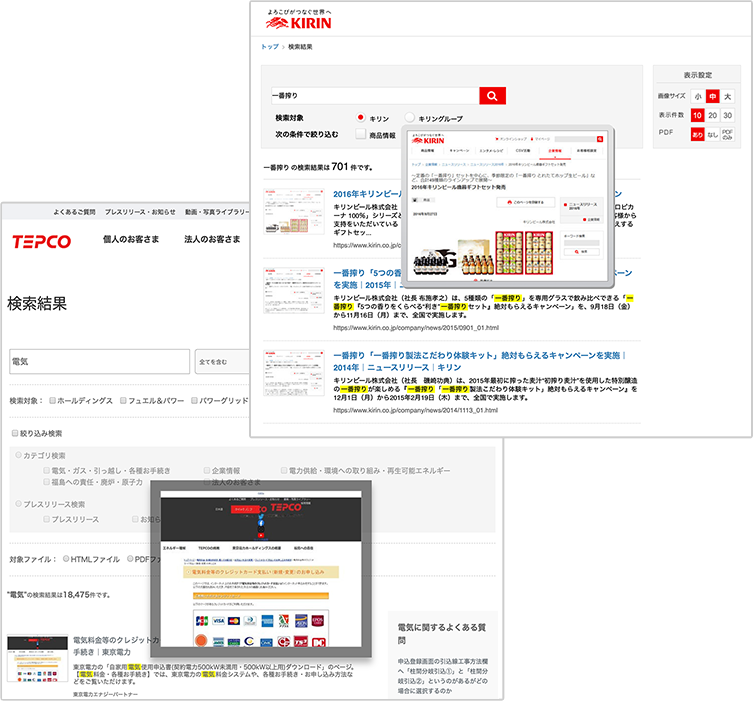Click the large TEPCO page preview popup

[x=261, y=569]
